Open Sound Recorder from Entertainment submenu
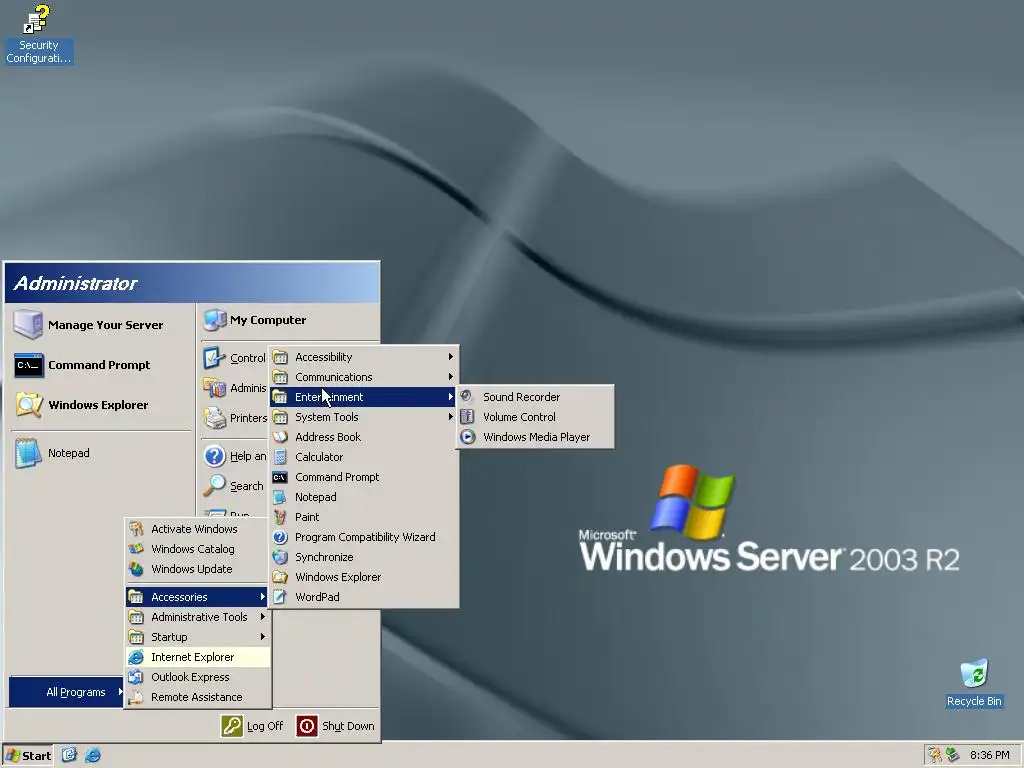Viewport: 1024px width, 768px height. click(535, 397)
